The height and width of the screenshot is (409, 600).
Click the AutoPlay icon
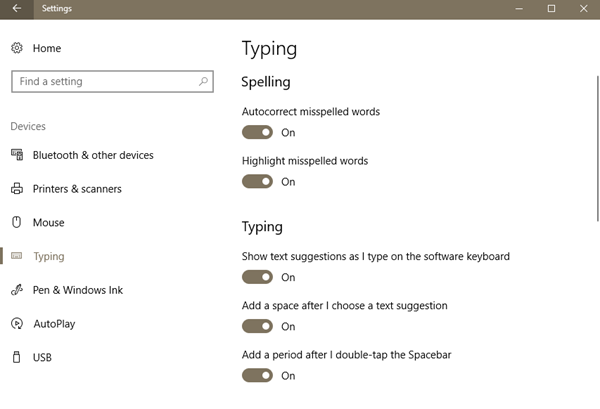coord(17,324)
